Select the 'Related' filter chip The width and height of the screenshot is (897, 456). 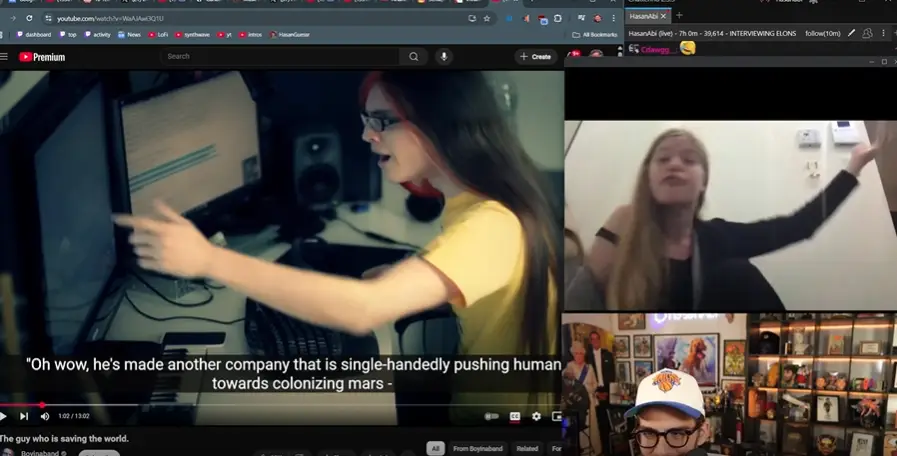coord(526,448)
